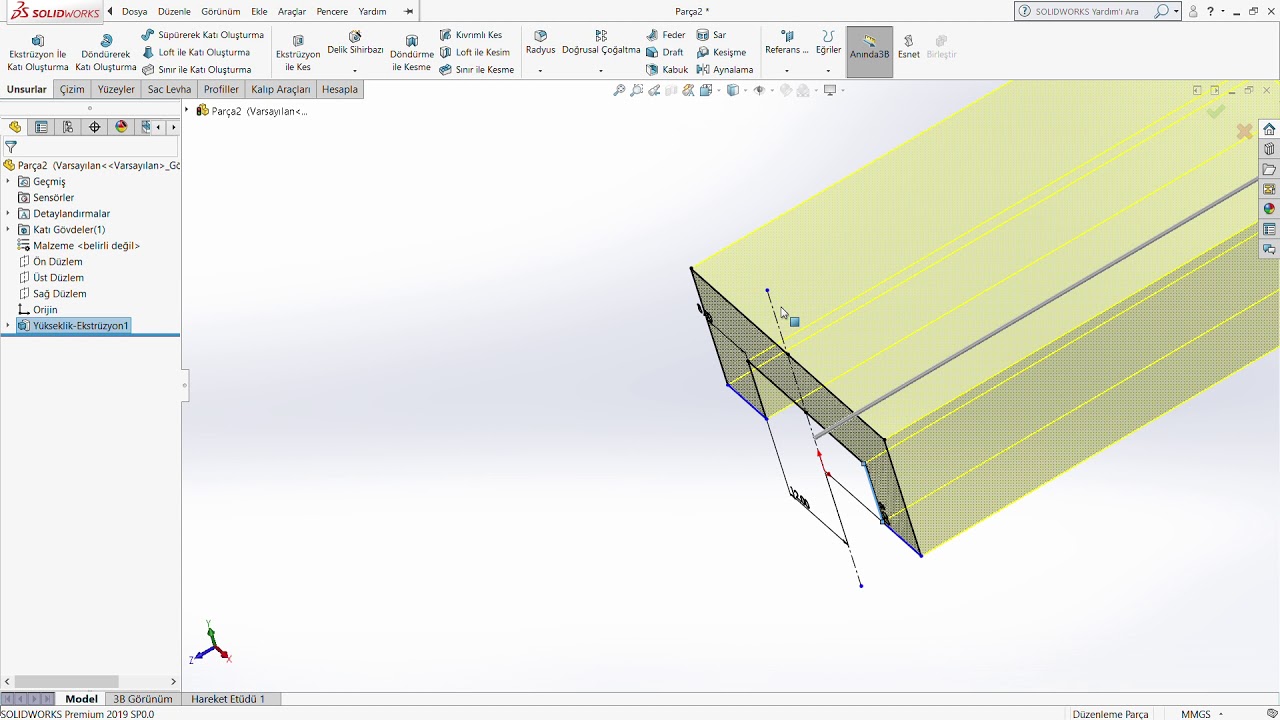Open Delik Sihirbazı tool

[355, 42]
